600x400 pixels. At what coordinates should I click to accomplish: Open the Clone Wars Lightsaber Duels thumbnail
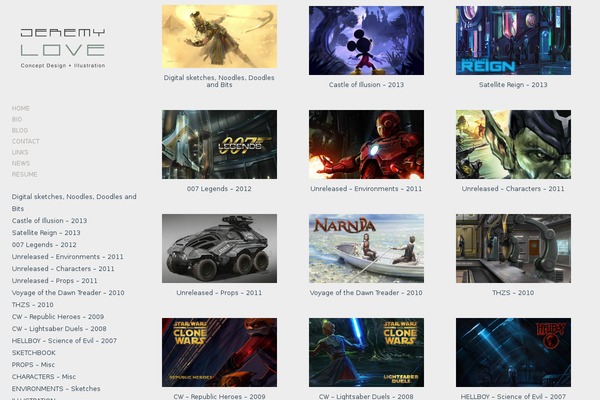point(366,352)
